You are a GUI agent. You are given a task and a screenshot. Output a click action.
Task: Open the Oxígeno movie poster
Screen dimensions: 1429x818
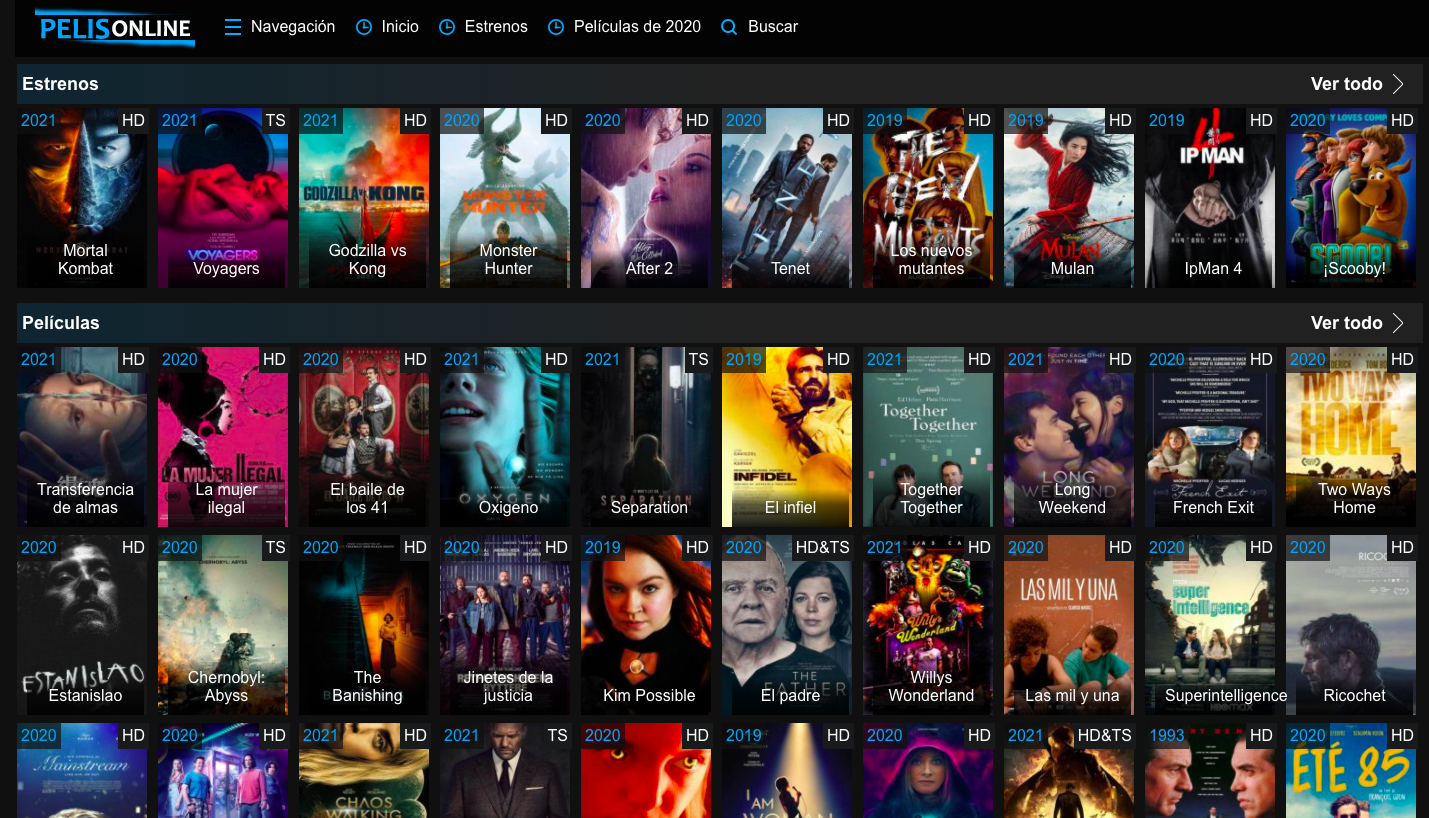point(505,437)
